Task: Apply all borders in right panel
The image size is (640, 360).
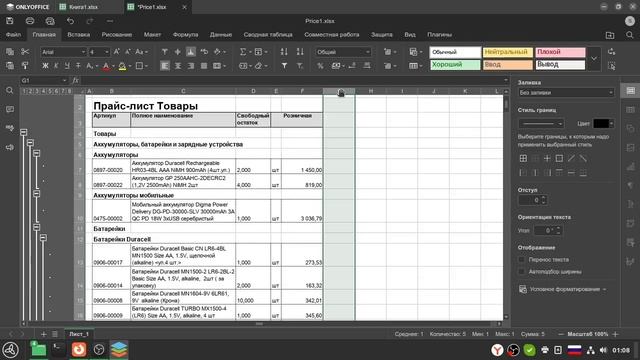Action: click(523, 158)
